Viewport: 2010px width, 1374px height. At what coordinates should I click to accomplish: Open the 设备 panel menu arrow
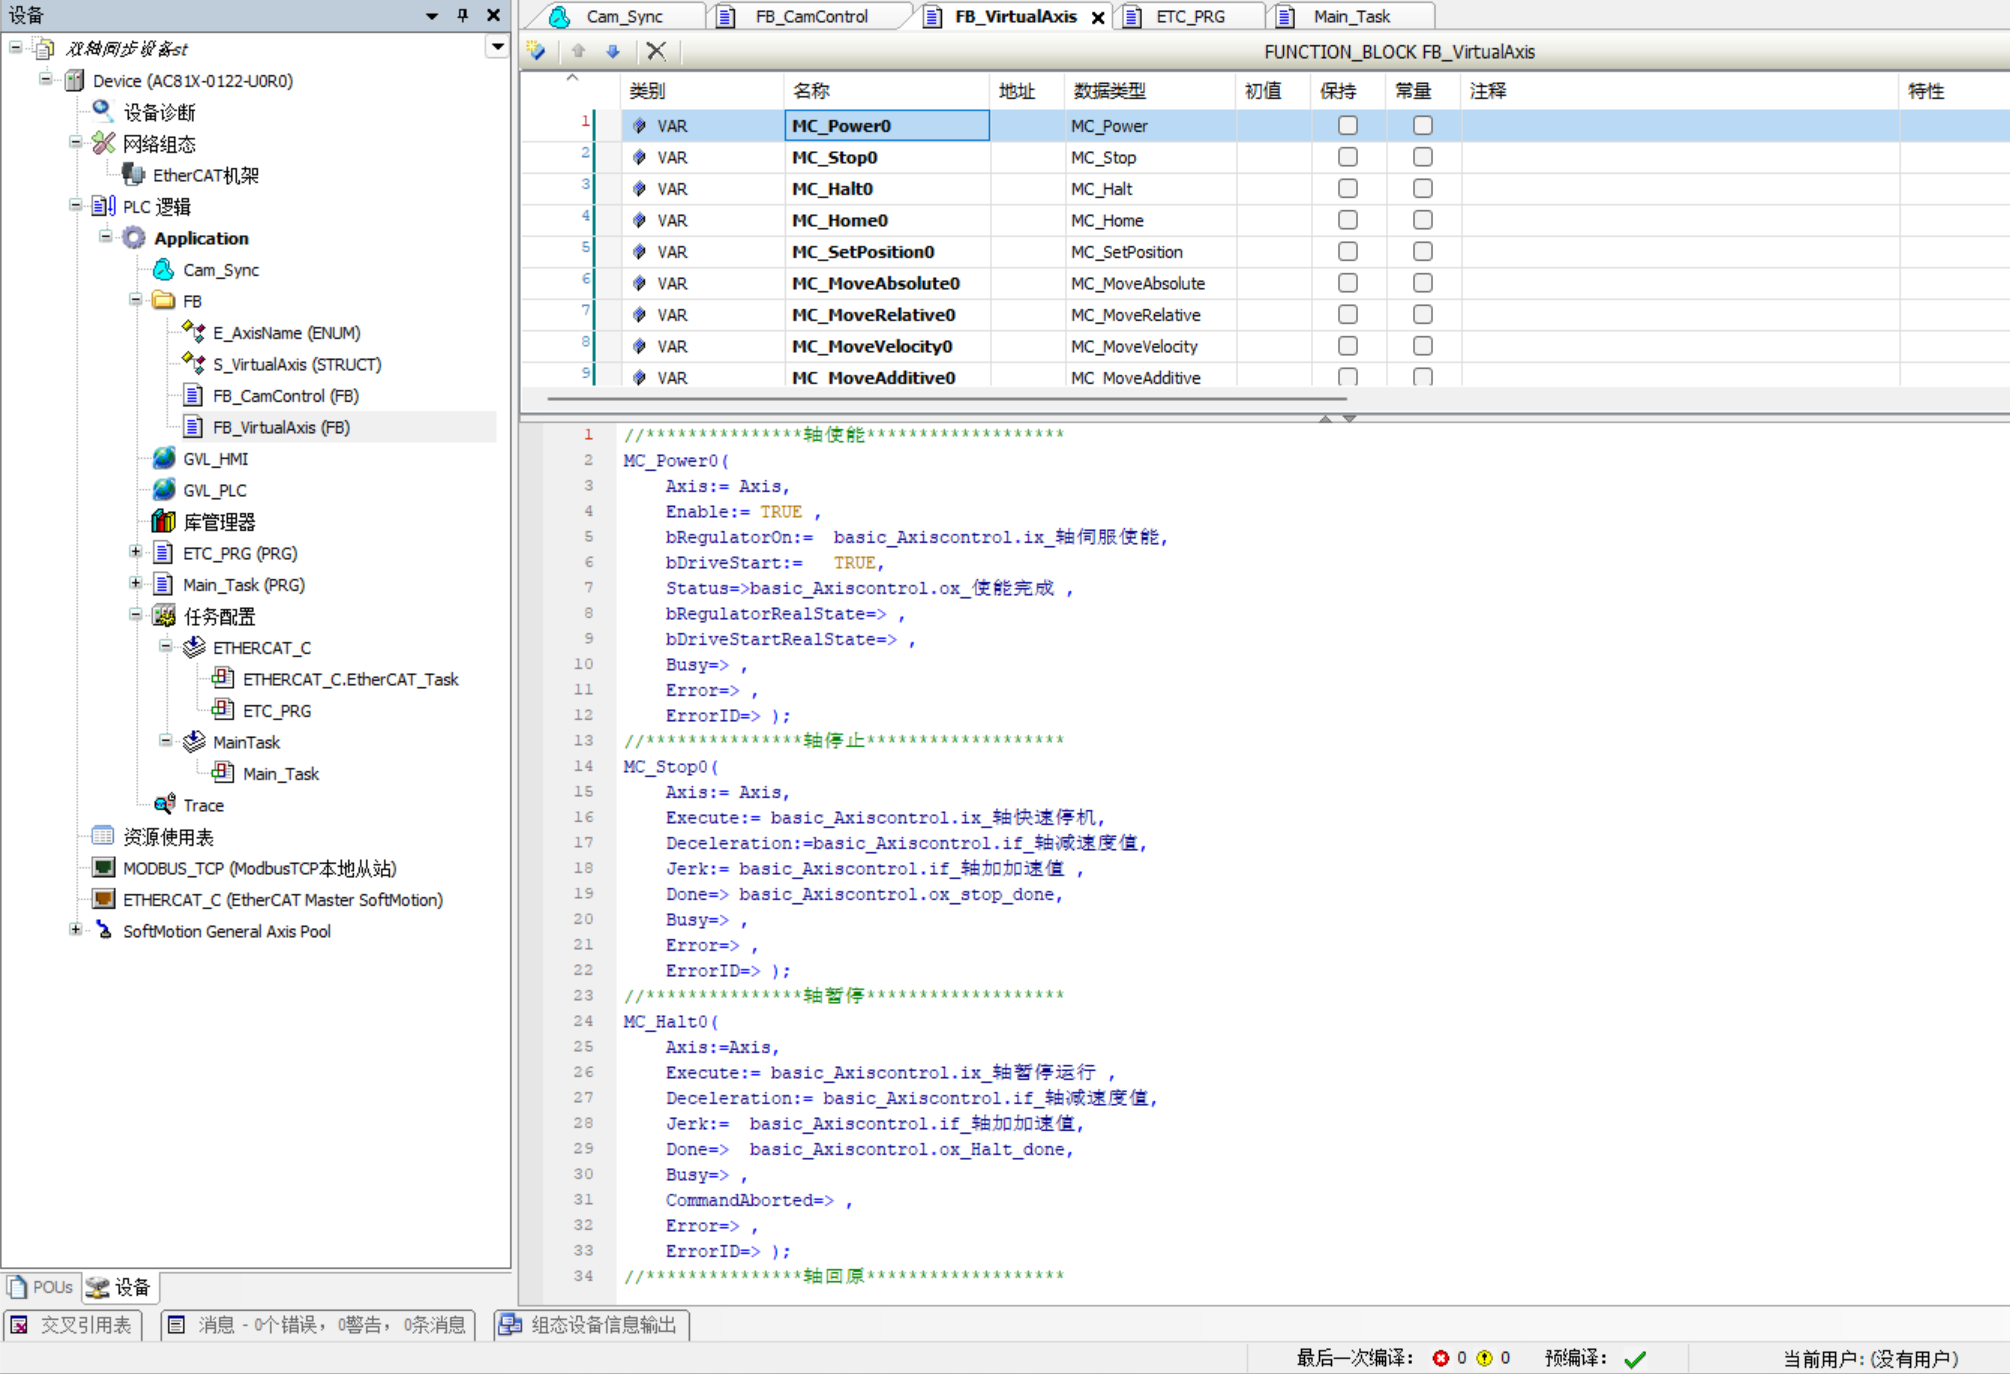[431, 15]
